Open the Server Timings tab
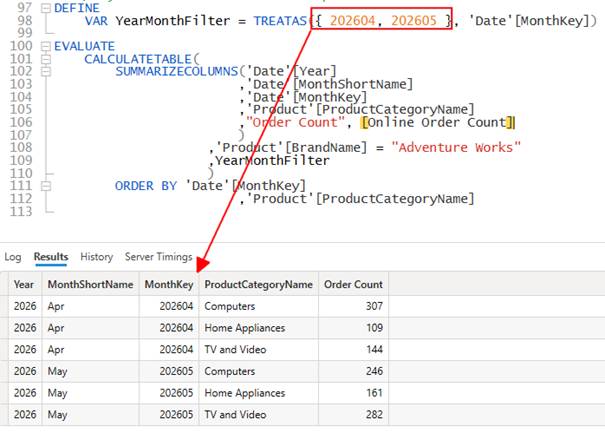This screenshot has width=605, height=433. point(158,257)
